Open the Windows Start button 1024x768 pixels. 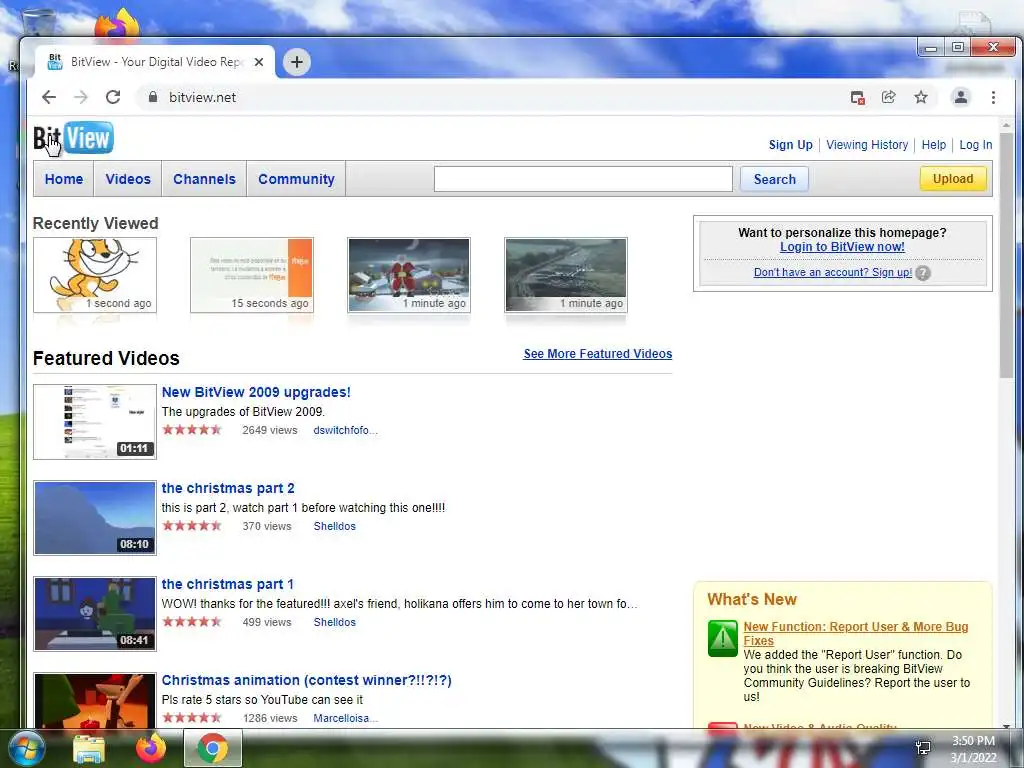tap(27, 748)
